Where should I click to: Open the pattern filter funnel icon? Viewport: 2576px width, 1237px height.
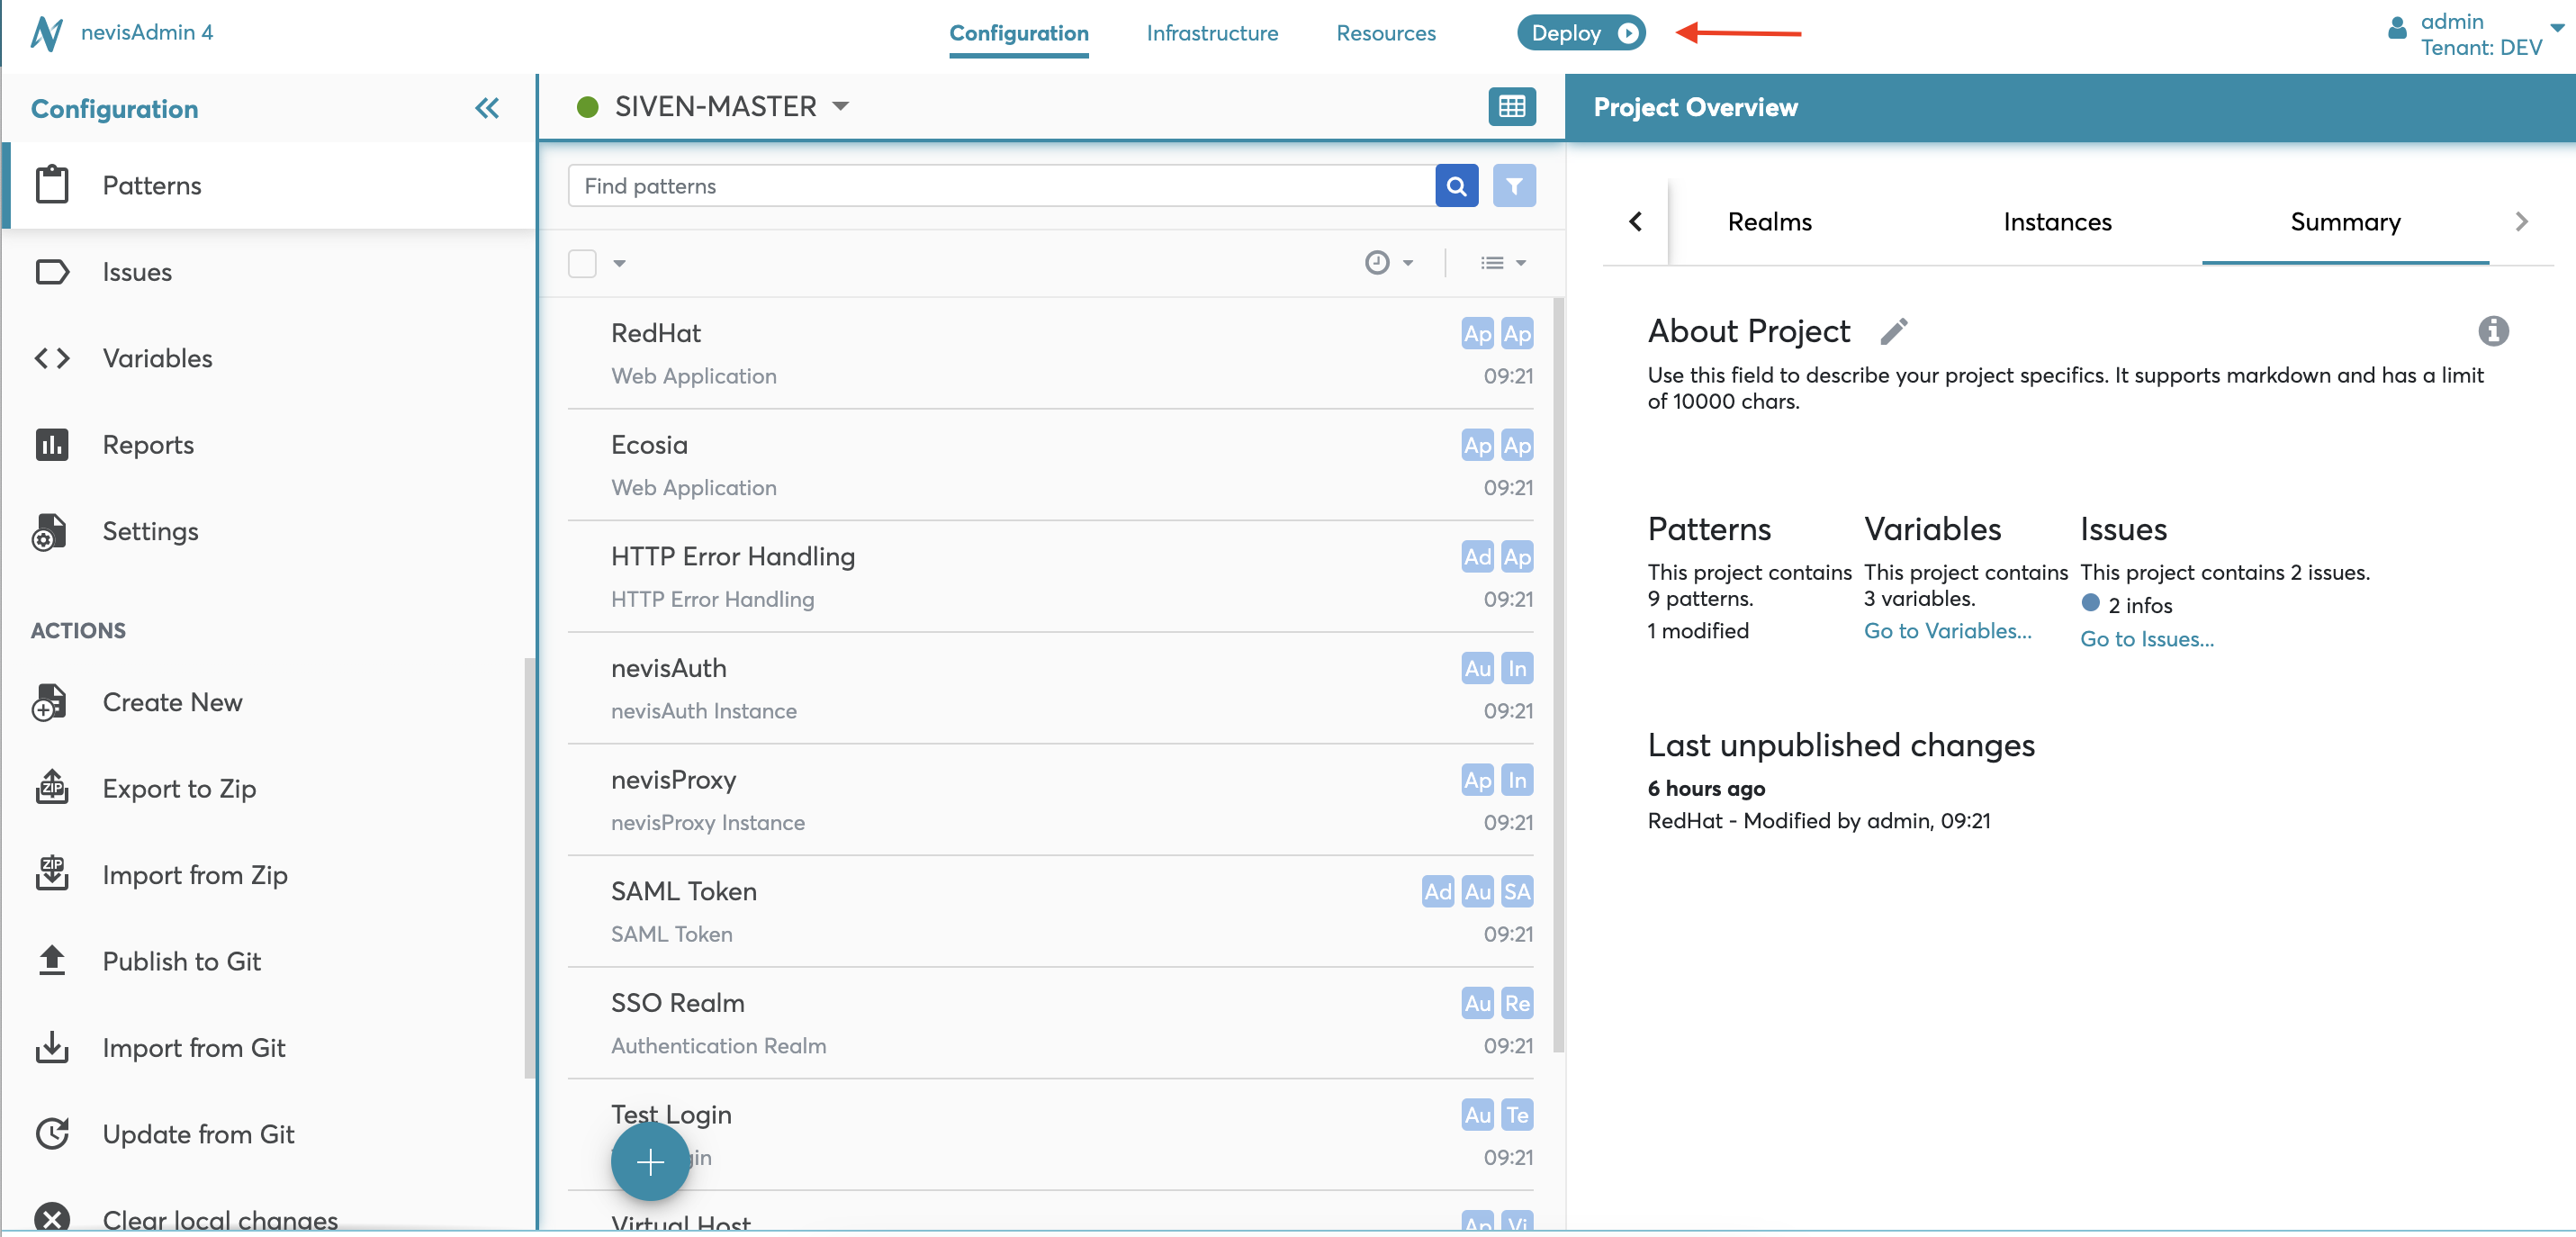(1514, 186)
